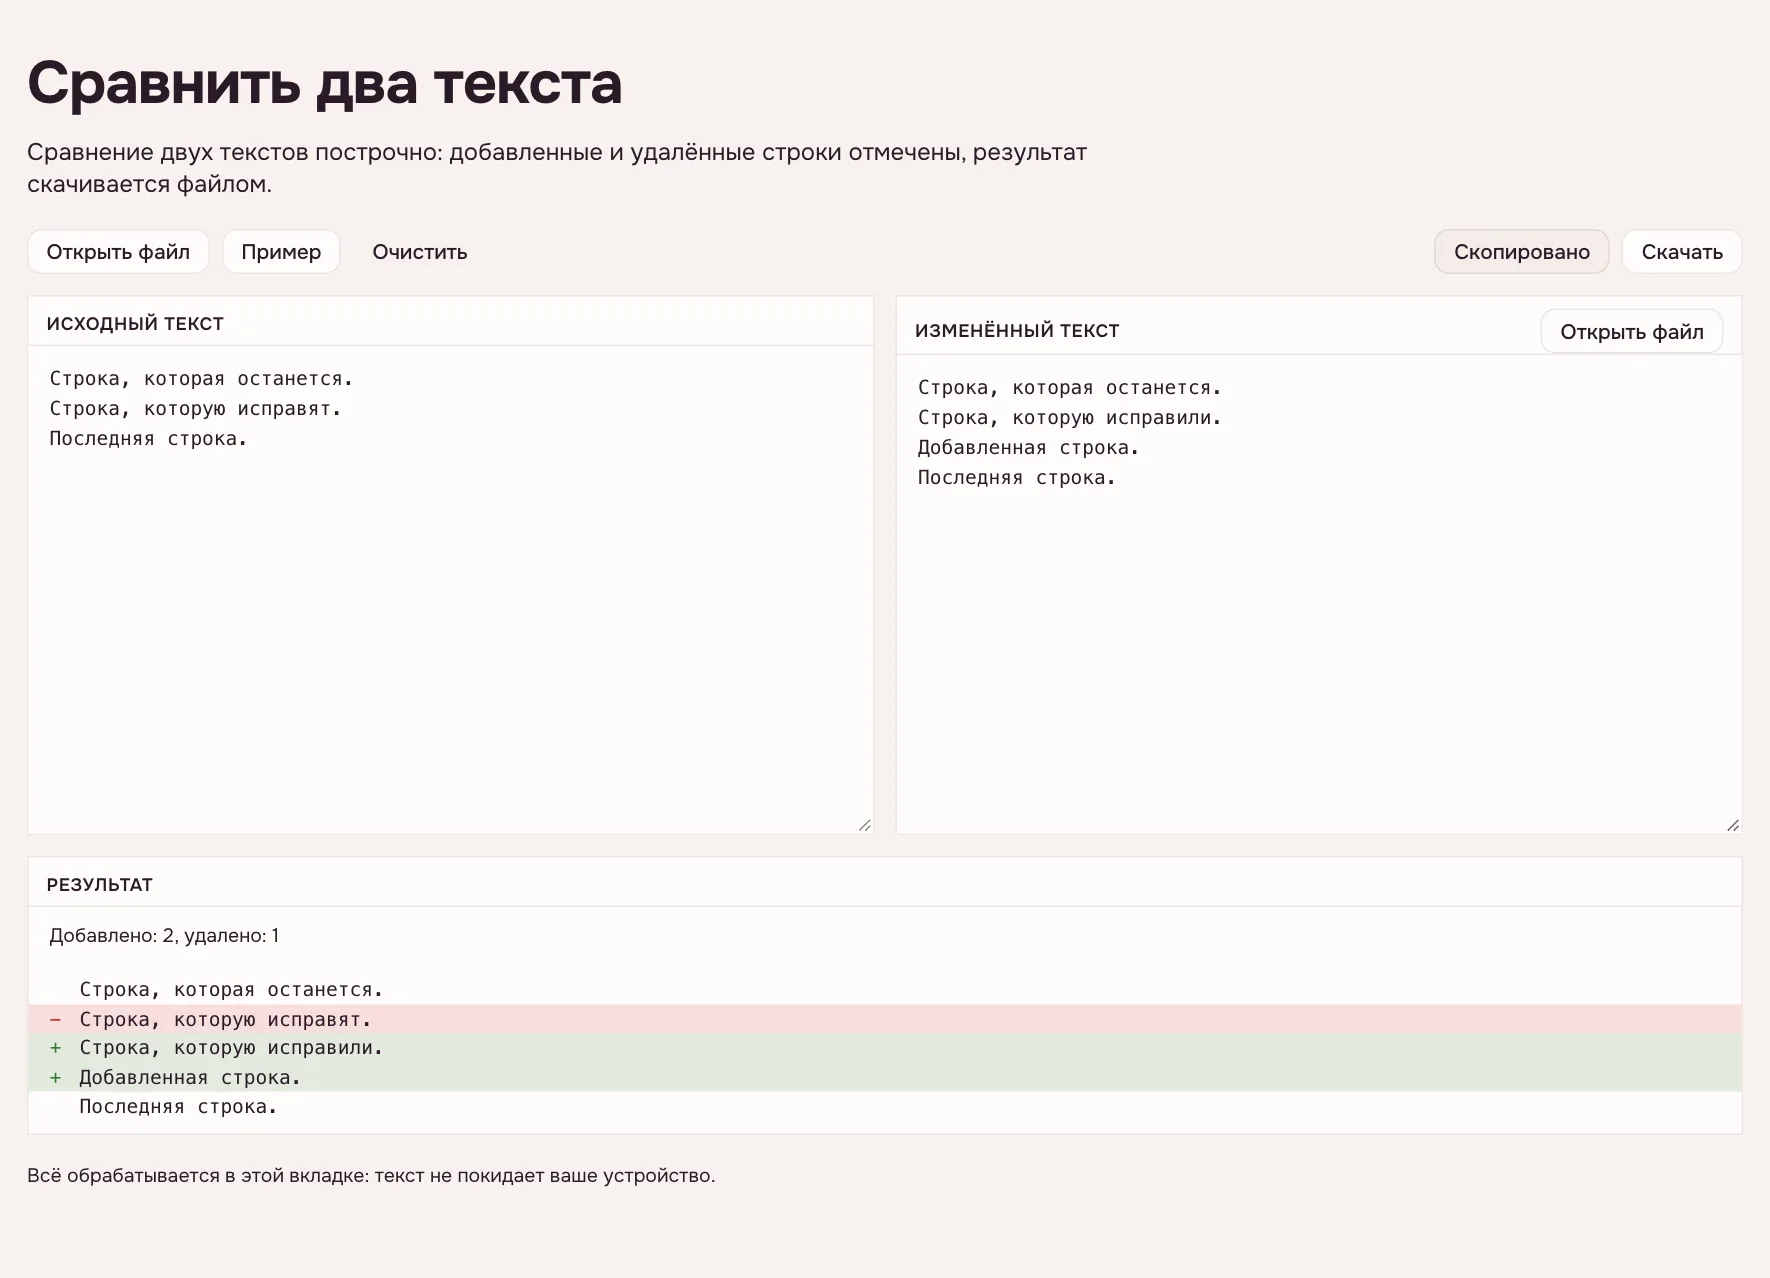Click 'Последняя строка.' in the result panel
The height and width of the screenshot is (1278, 1770).
click(x=178, y=1107)
